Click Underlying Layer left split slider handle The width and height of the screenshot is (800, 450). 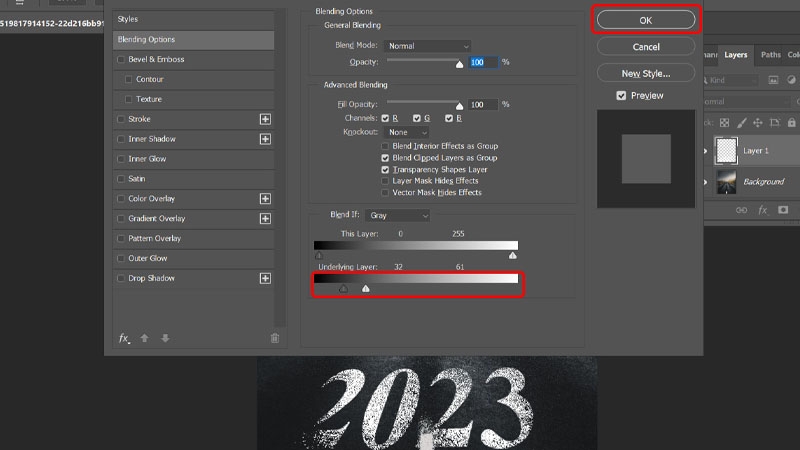[343, 289]
